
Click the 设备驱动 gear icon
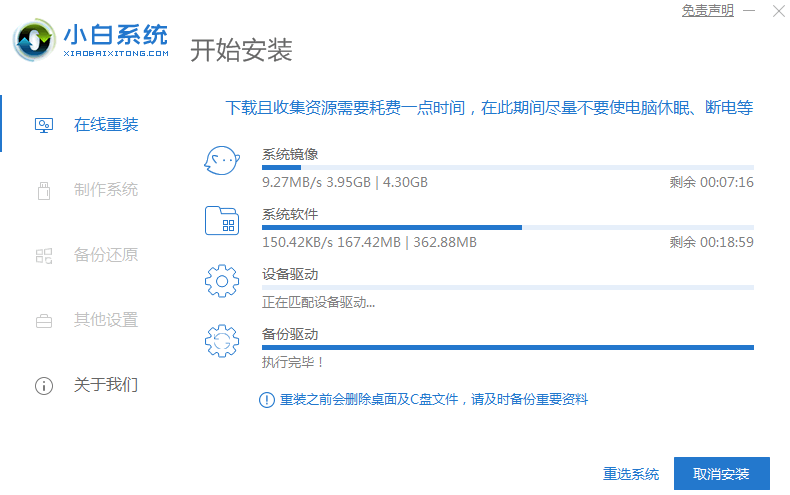(221, 281)
